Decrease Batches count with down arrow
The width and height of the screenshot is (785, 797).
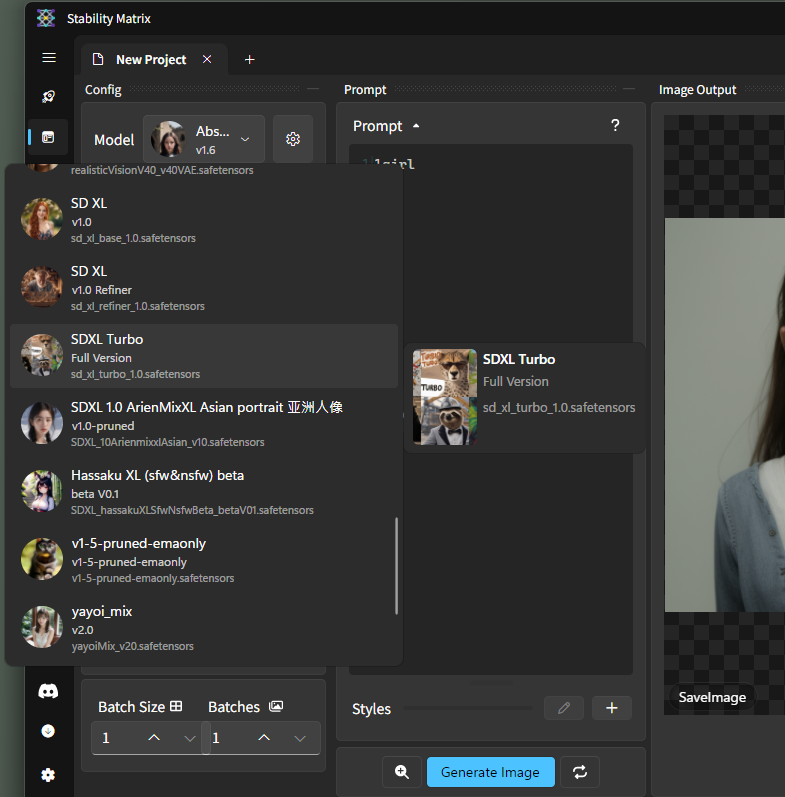tap(300, 738)
